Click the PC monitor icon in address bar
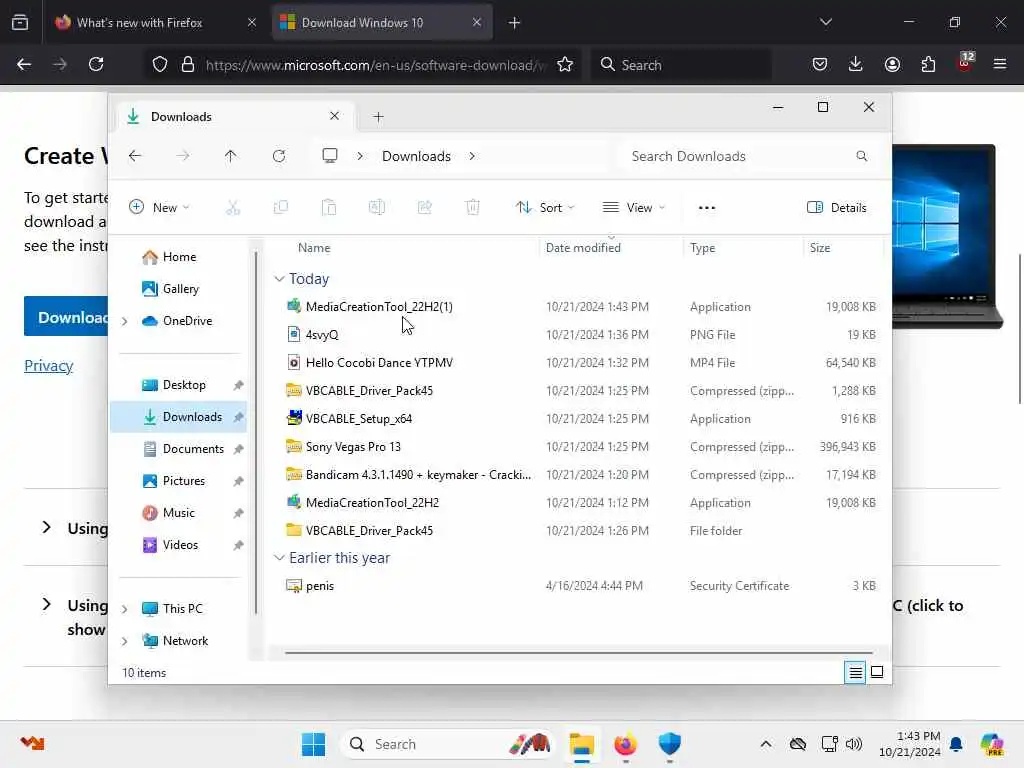Viewport: 1024px width, 768px height. (330, 155)
